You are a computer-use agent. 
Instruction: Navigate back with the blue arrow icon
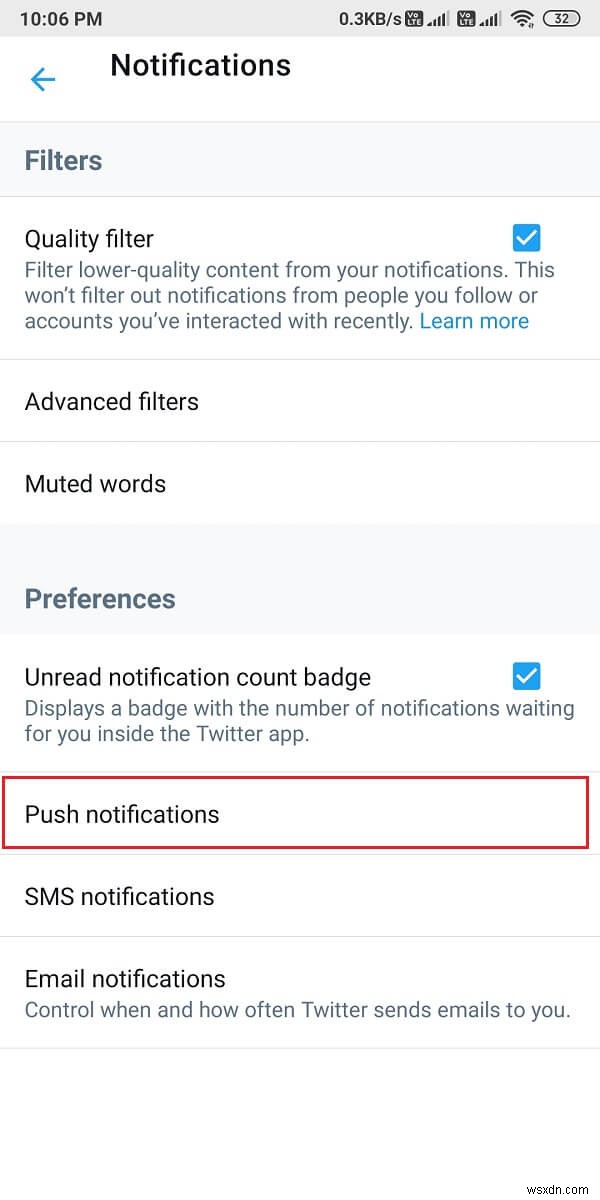pos(42,78)
